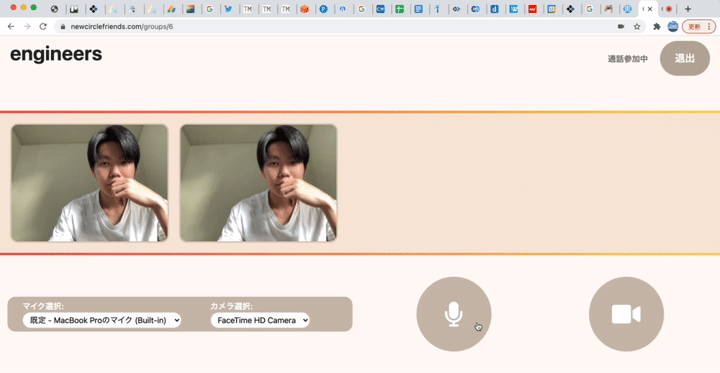Switch to the solid red icon tab
The image size is (720, 373).
[x=533, y=9]
